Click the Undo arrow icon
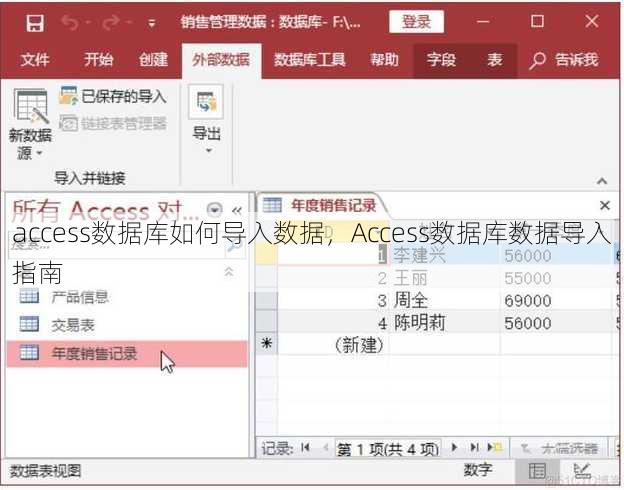Screen dimensions: 624x490 point(70,23)
